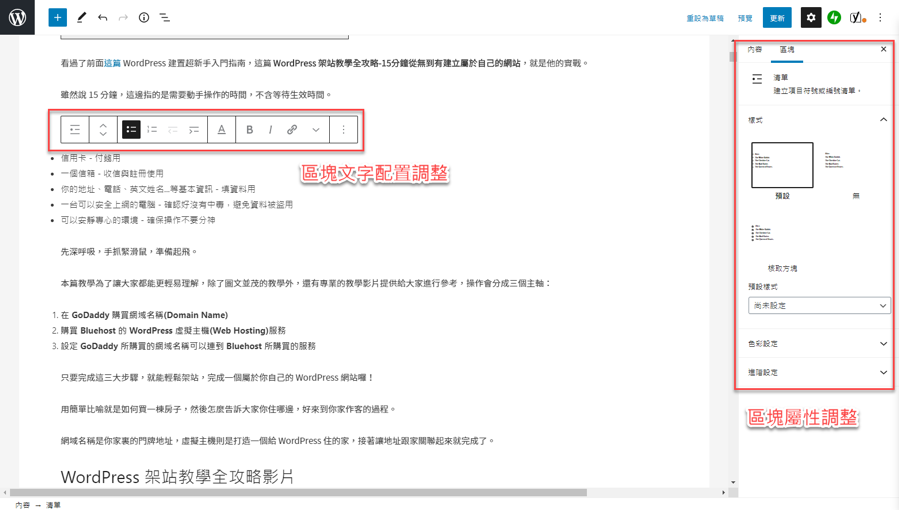Click the horizontal scrollbar thumb
This screenshot has height=510, width=899.
pos(298,492)
